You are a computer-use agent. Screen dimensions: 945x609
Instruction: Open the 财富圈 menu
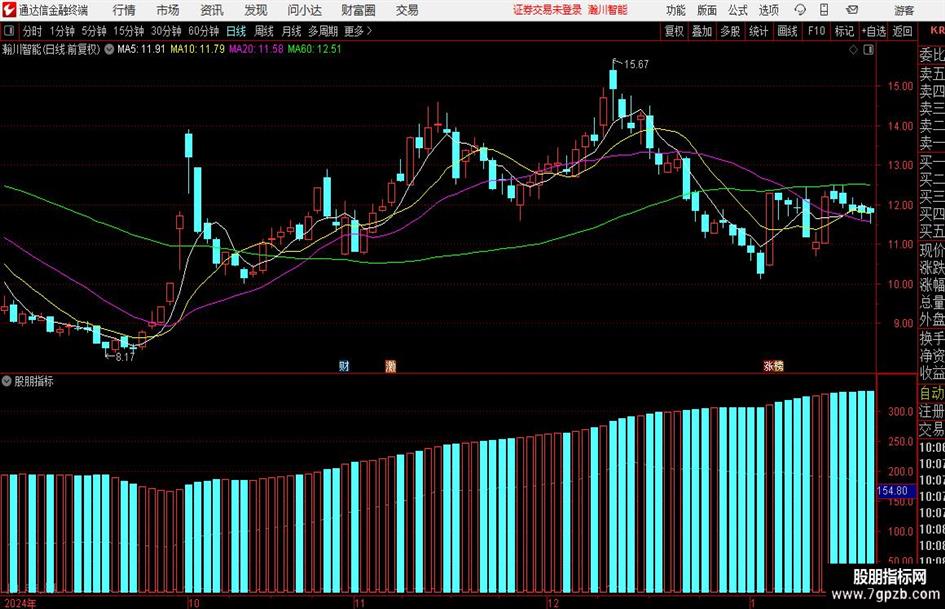point(358,10)
